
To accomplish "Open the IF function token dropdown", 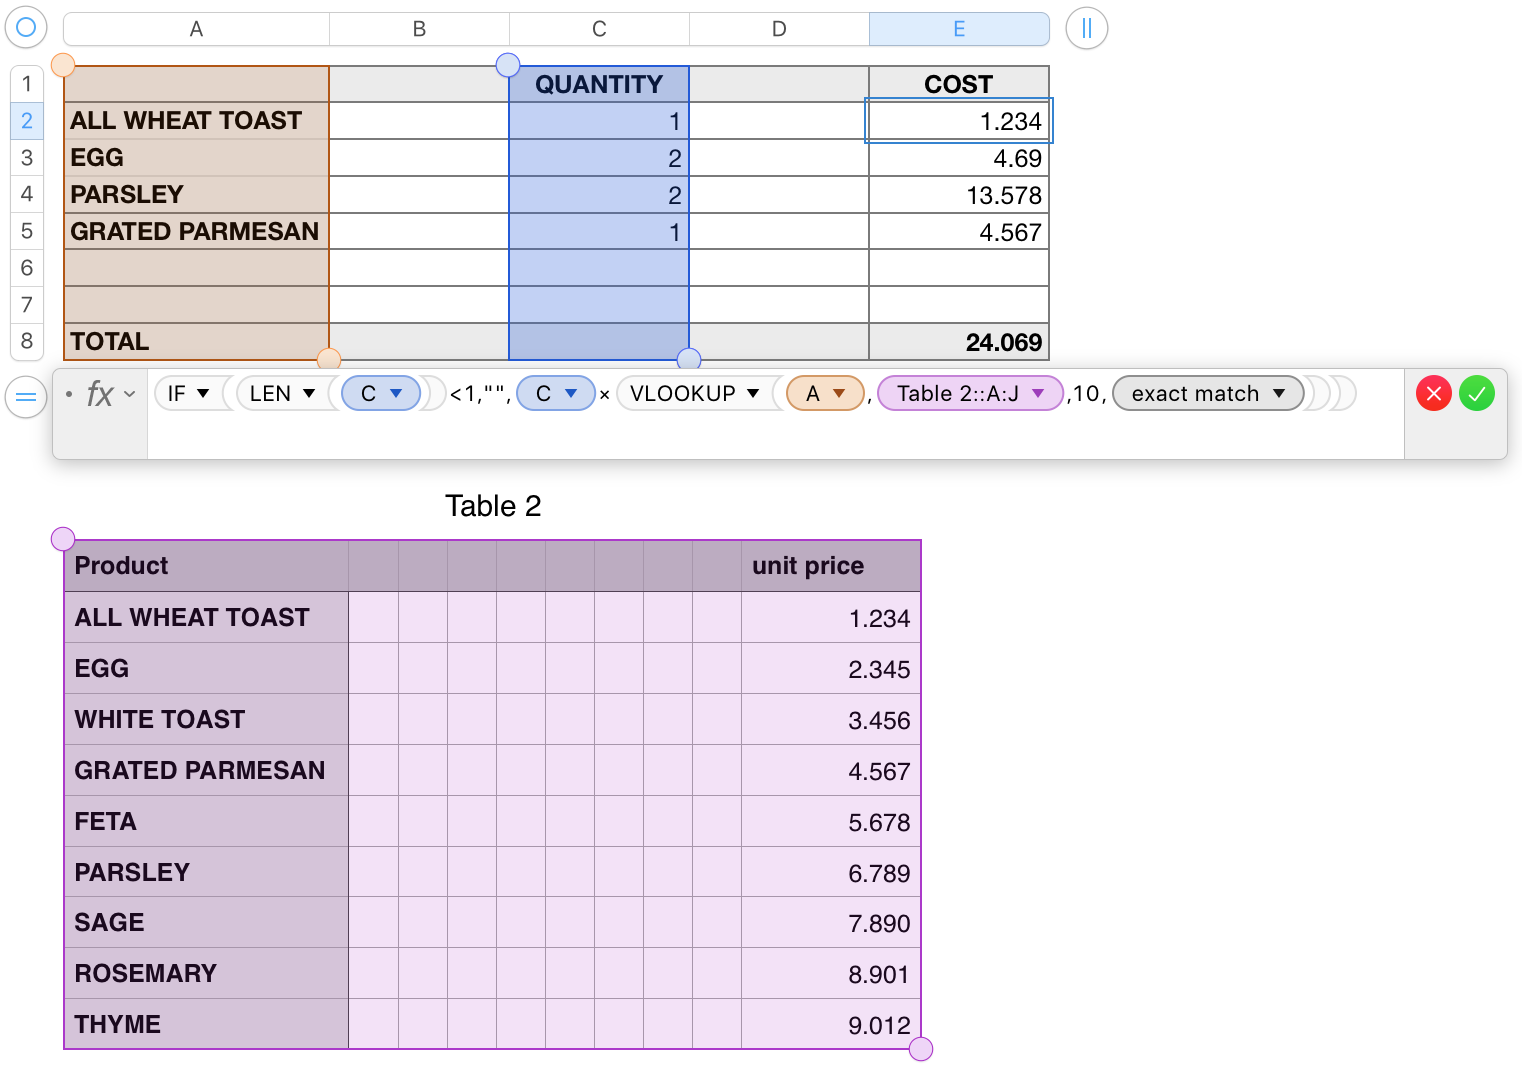I will pos(203,394).
